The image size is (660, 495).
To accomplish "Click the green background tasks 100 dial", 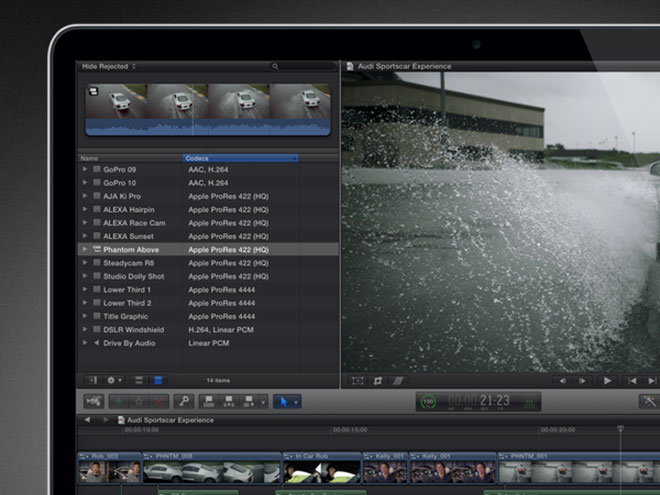I will coord(428,402).
